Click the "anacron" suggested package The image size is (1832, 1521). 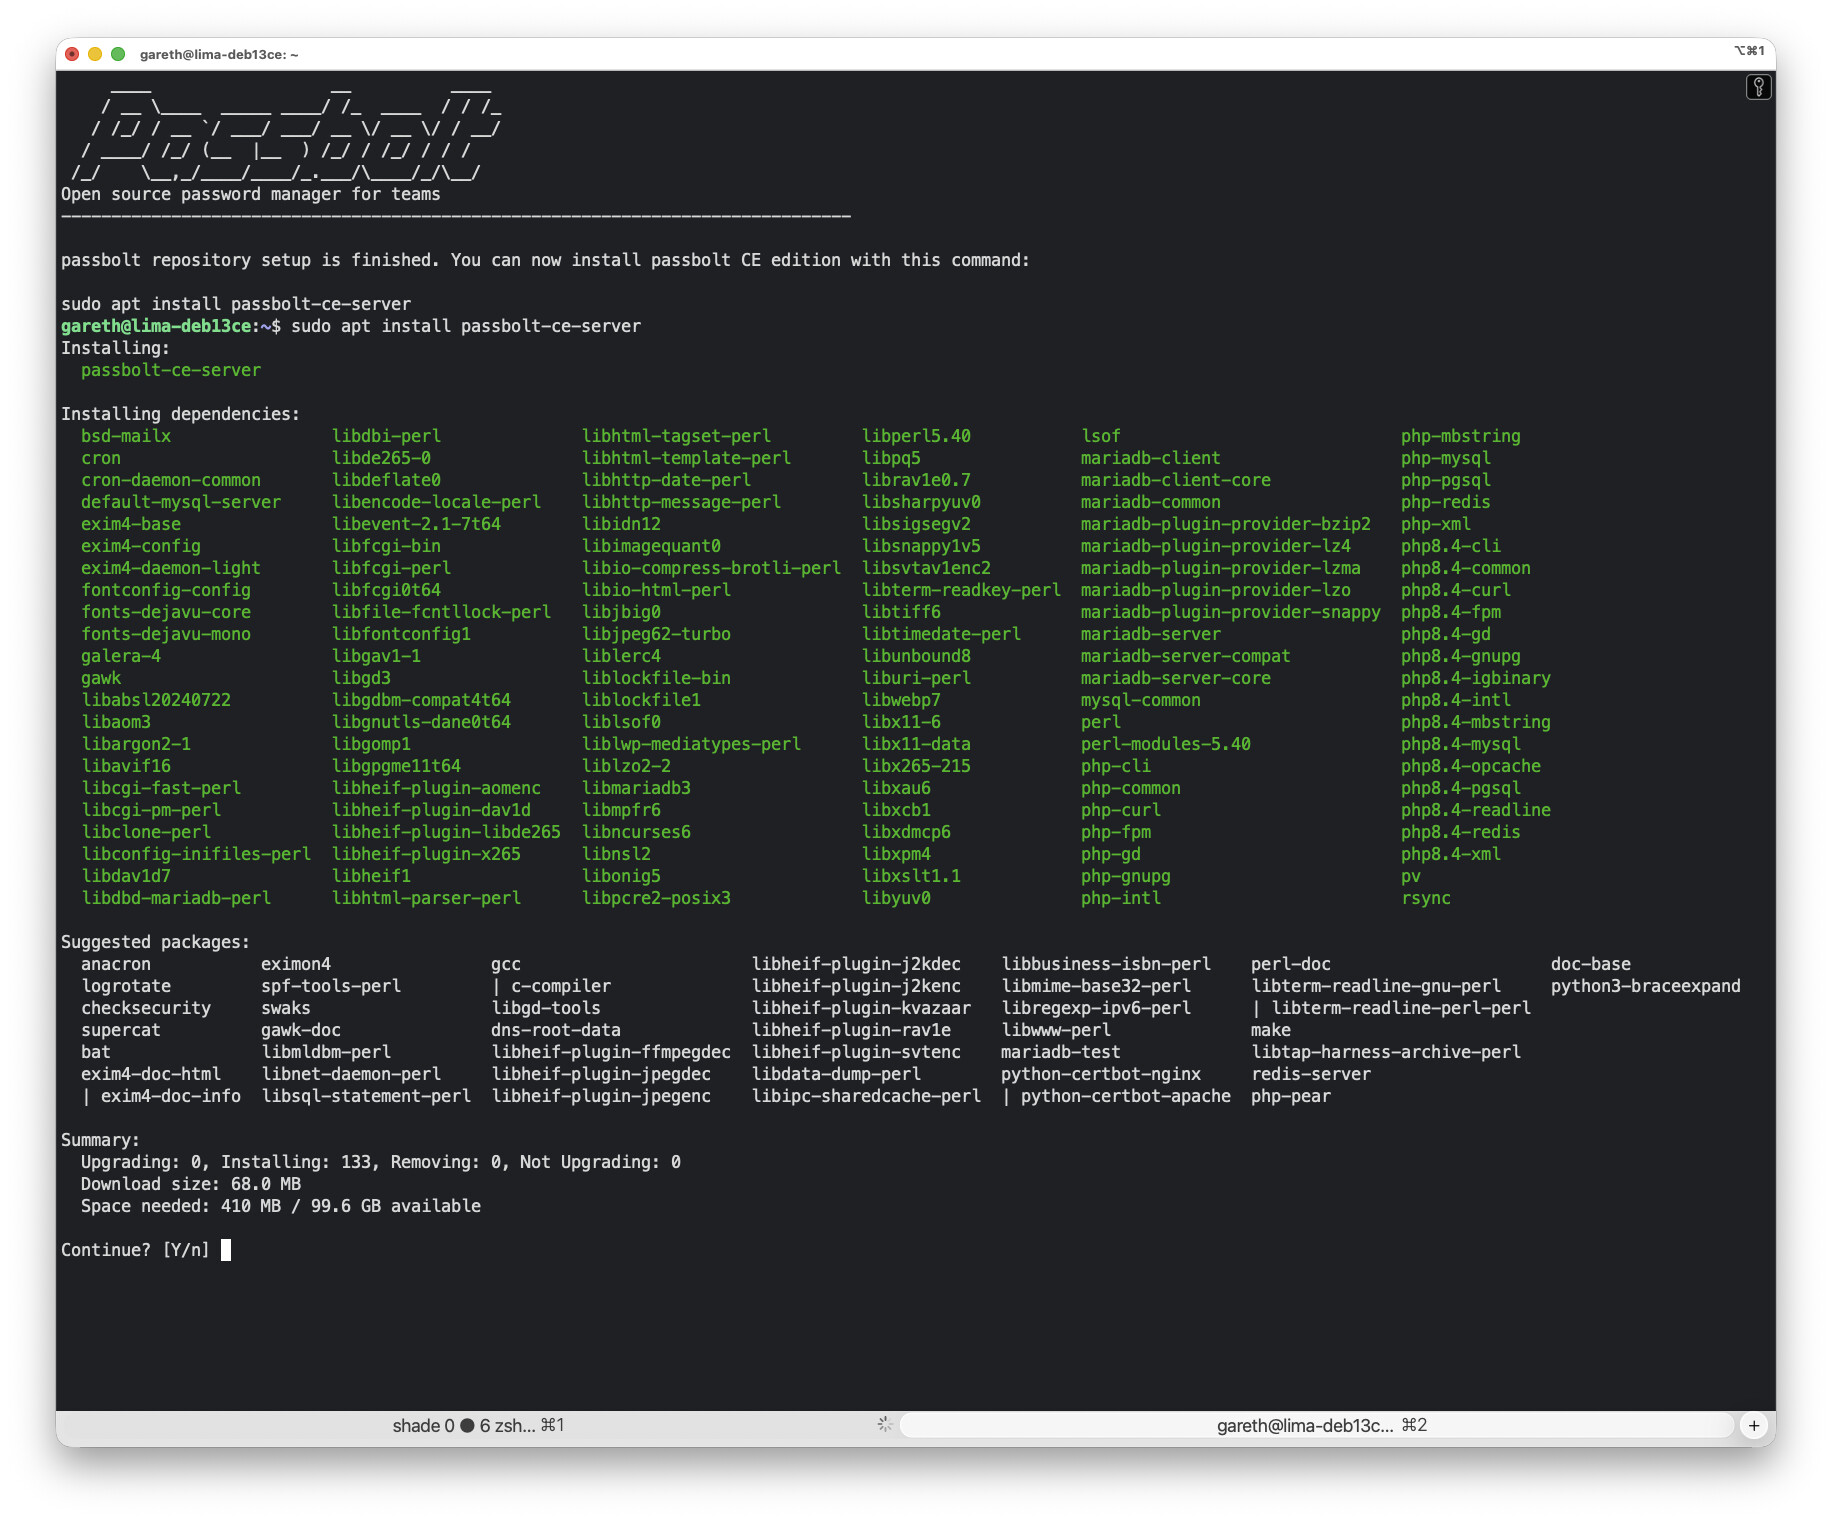116,964
